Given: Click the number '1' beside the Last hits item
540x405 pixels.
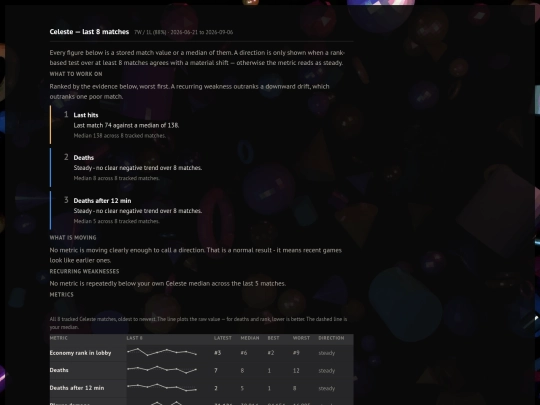Looking at the screenshot, I should click(66, 114).
